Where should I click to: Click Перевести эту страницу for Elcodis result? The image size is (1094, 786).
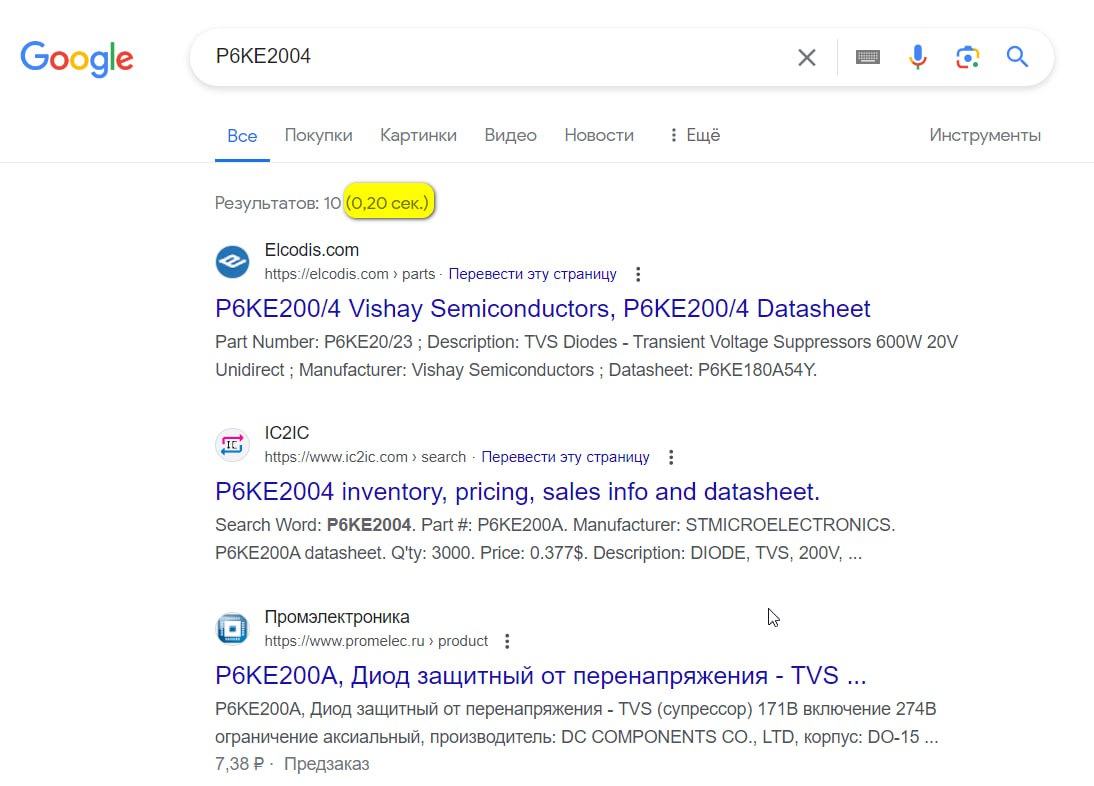click(532, 274)
